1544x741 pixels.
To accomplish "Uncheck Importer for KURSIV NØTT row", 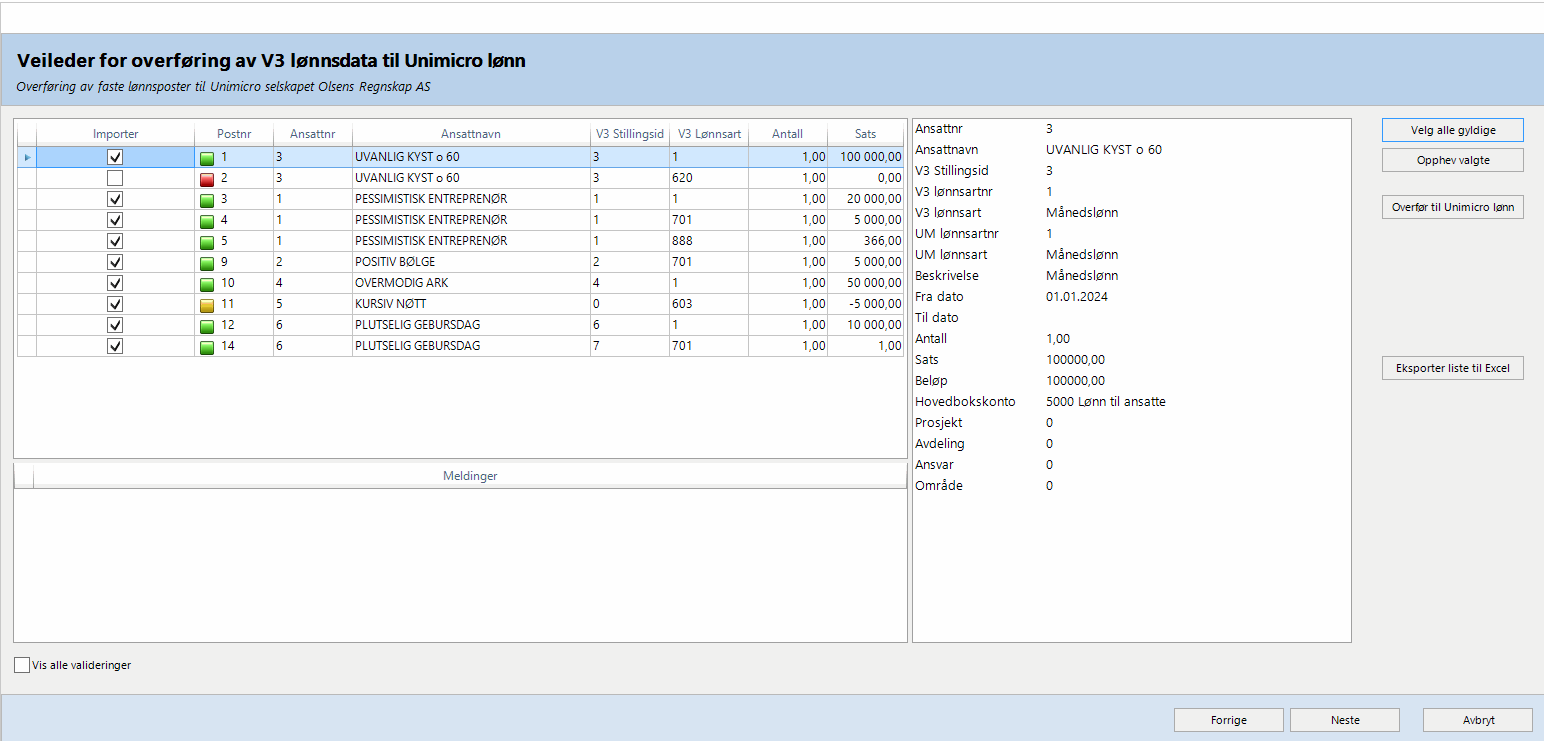I will tap(115, 304).
